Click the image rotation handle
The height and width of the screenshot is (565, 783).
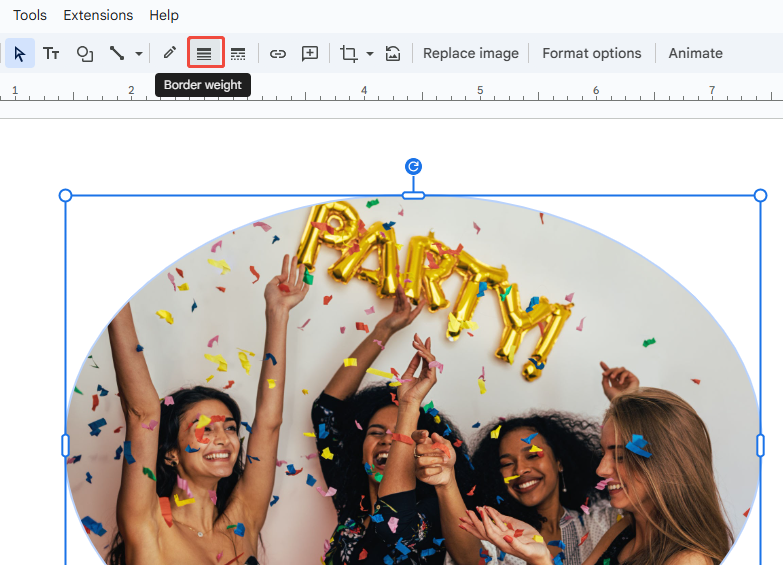413,166
